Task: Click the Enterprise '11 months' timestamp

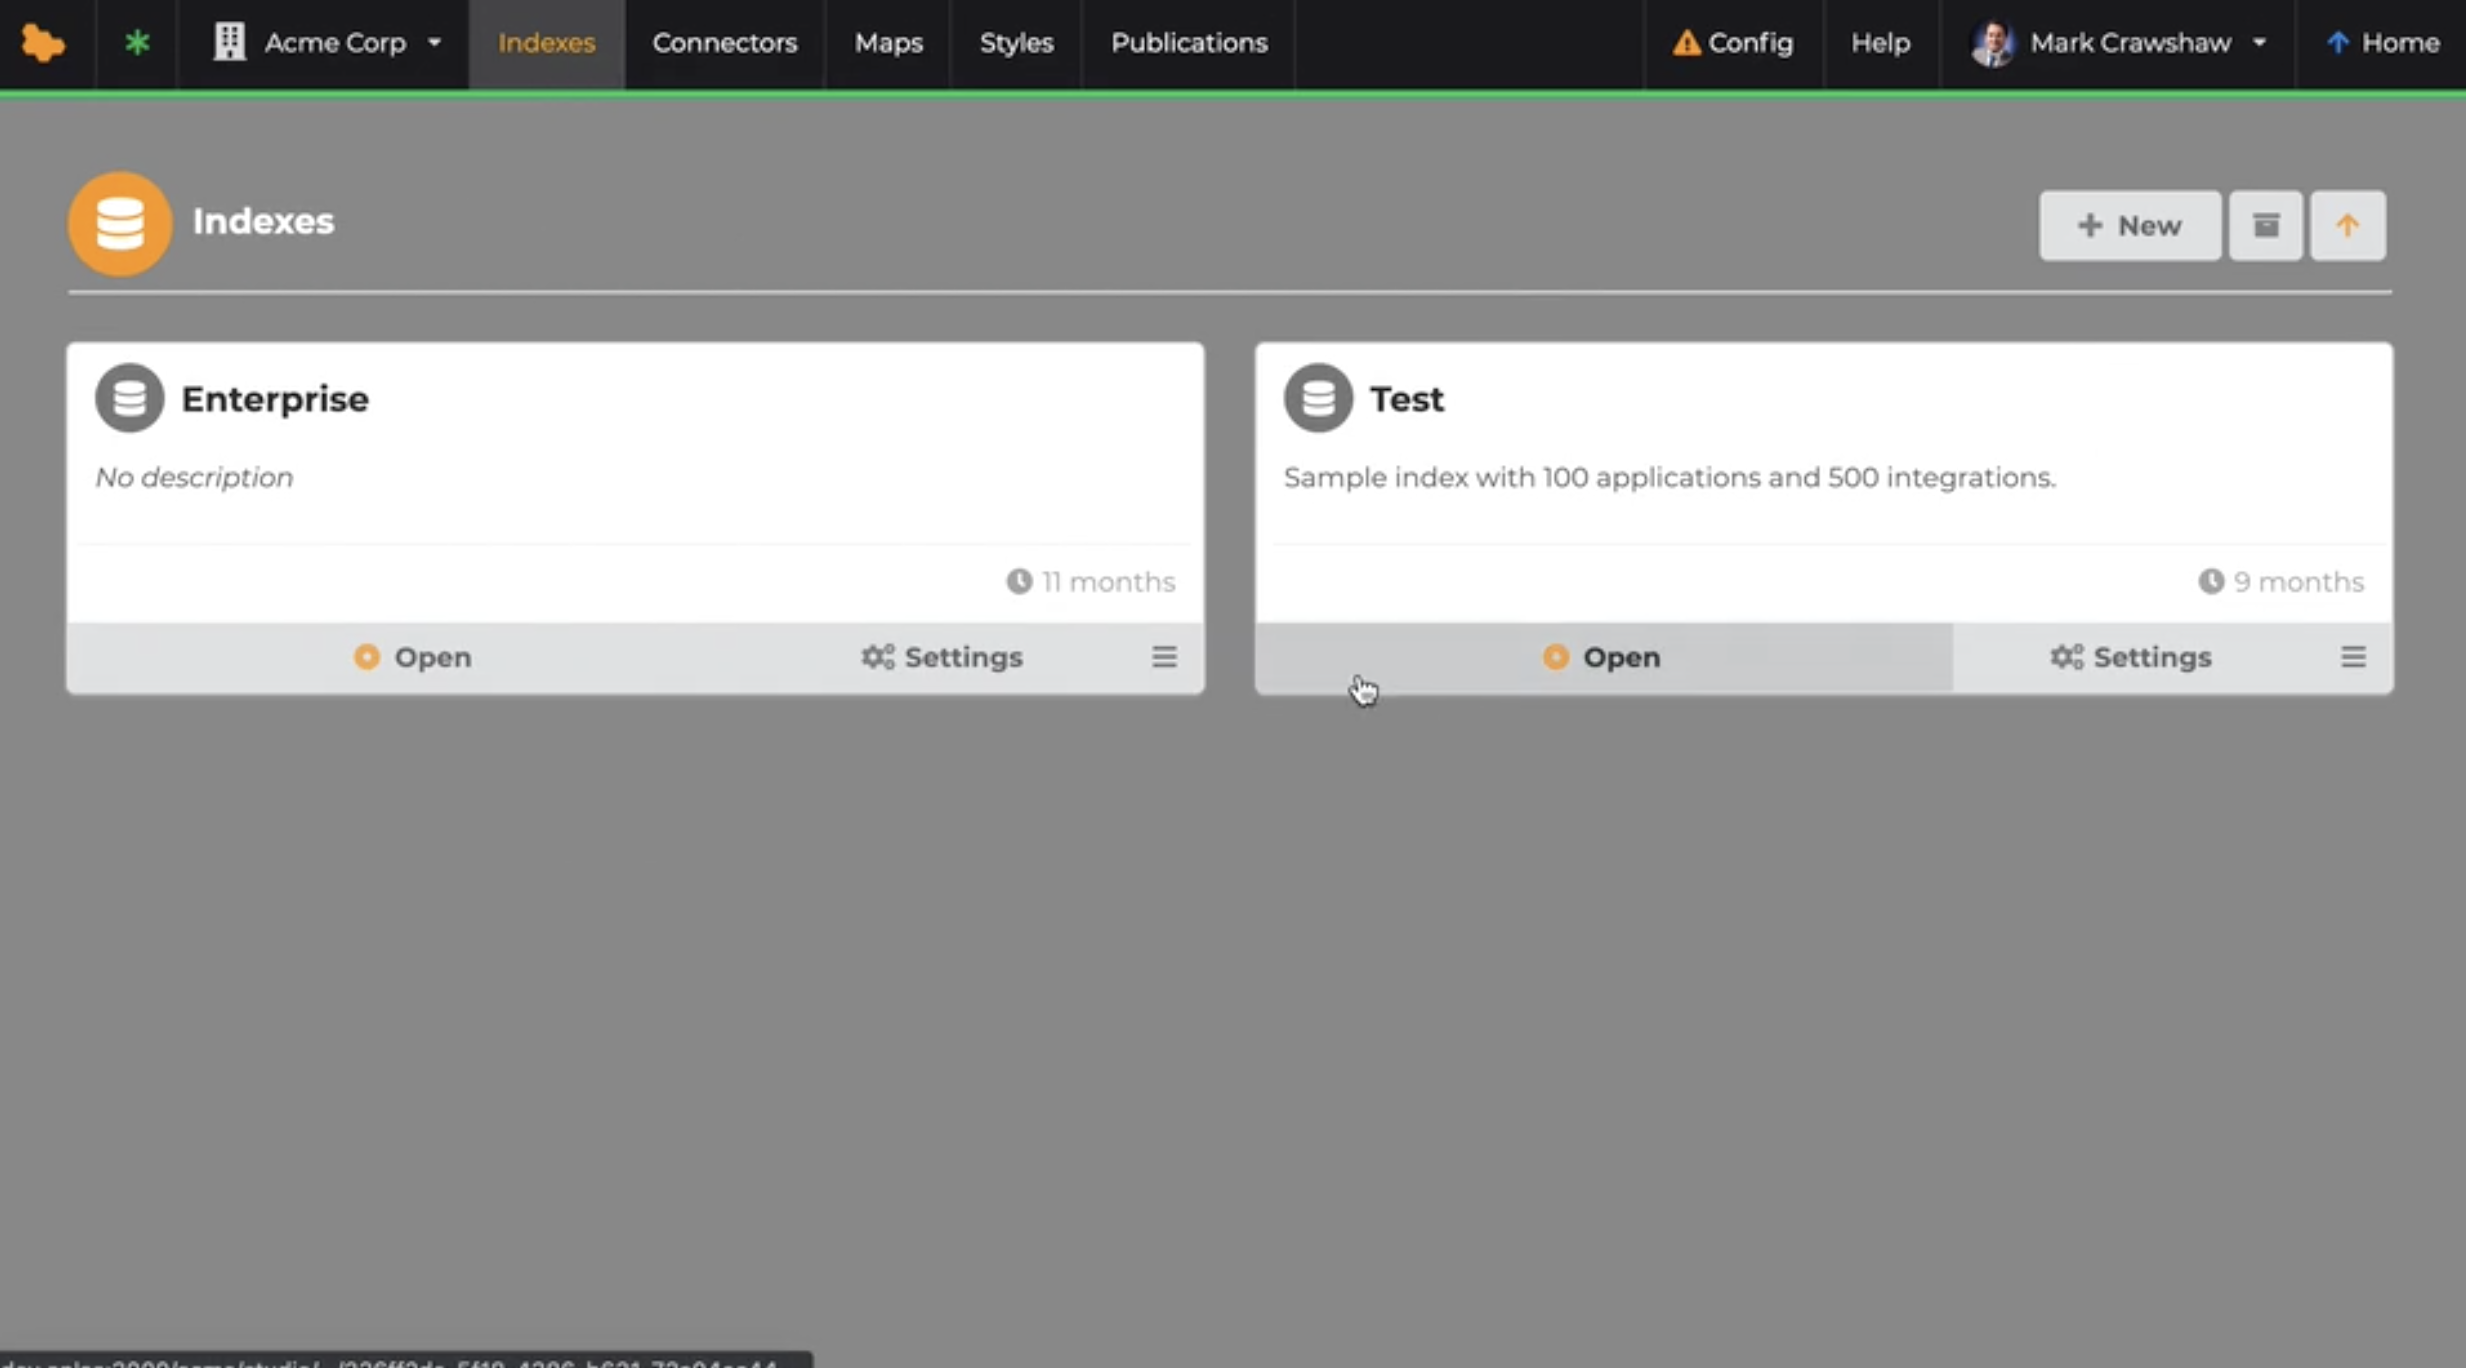Action: point(1091,582)
